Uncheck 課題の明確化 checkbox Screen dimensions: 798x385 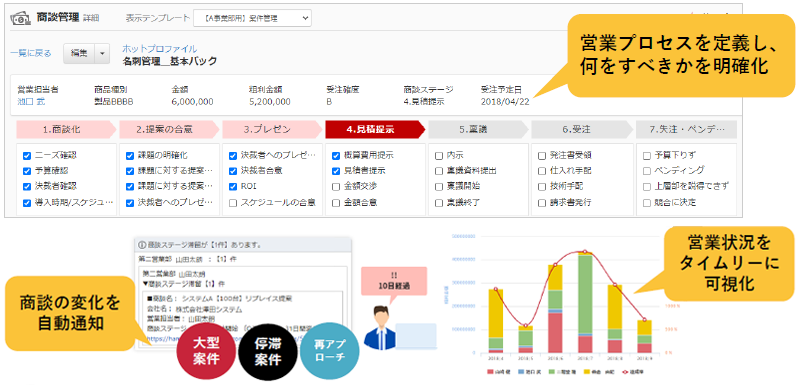pyautogui.click(x=130, y=155)
